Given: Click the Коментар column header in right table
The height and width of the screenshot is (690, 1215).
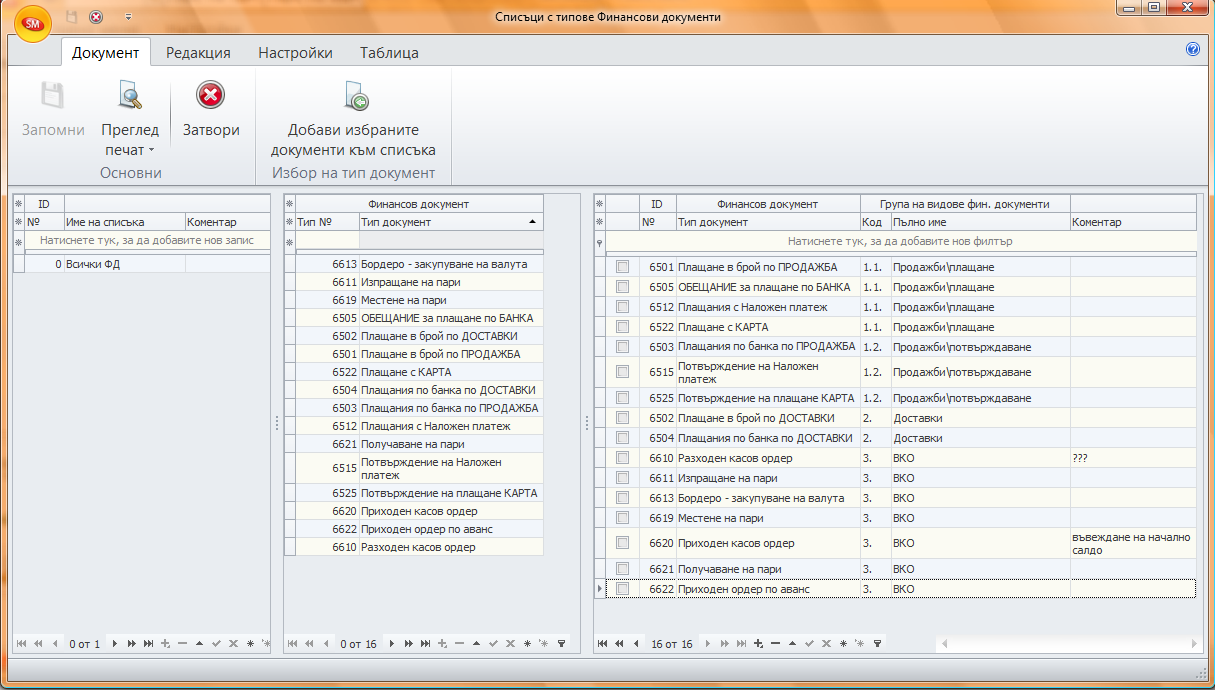Looking at the screenshot, I should (1132, 222).
